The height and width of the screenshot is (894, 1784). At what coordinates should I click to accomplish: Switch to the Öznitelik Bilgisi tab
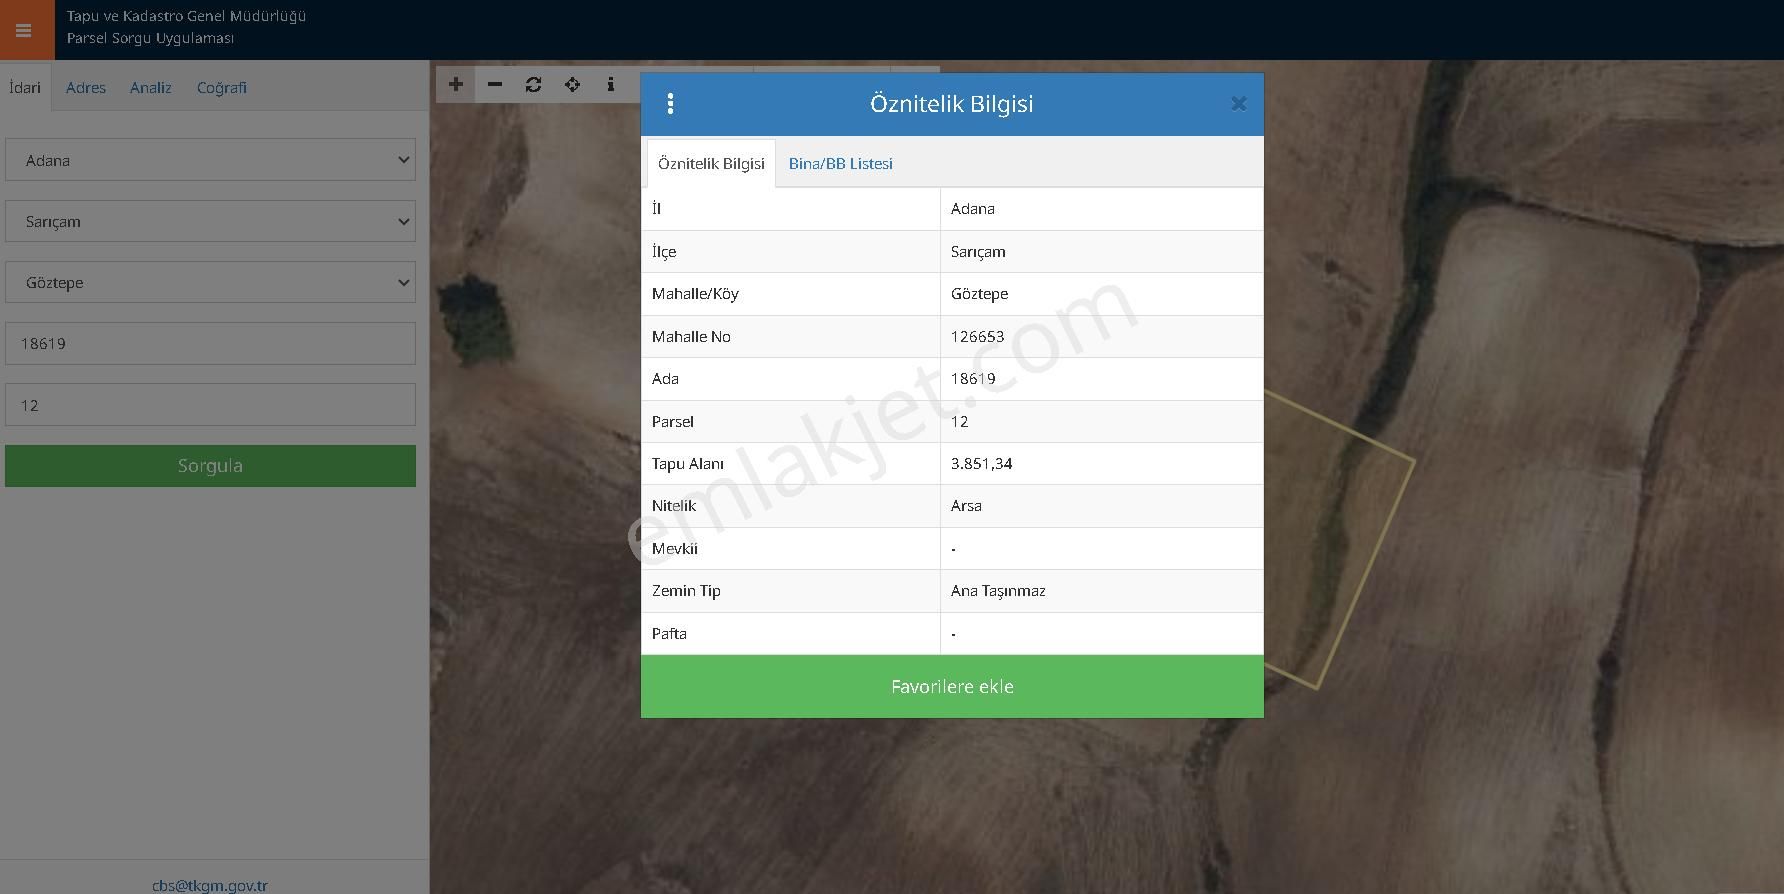711,163
